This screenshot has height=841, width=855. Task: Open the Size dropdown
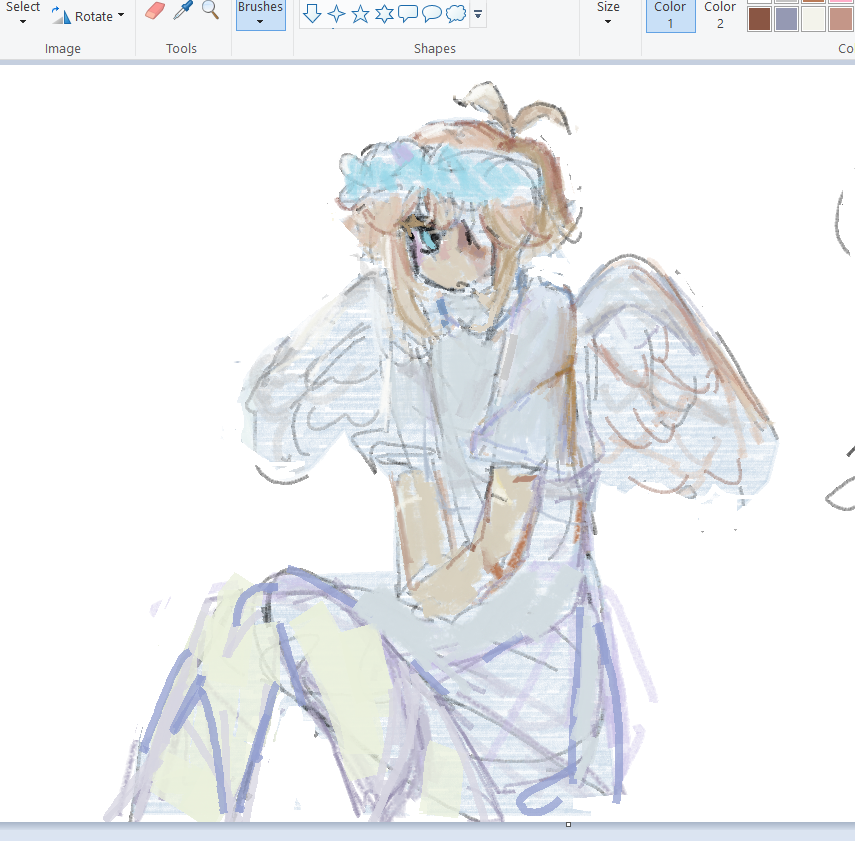pos(608,14)
